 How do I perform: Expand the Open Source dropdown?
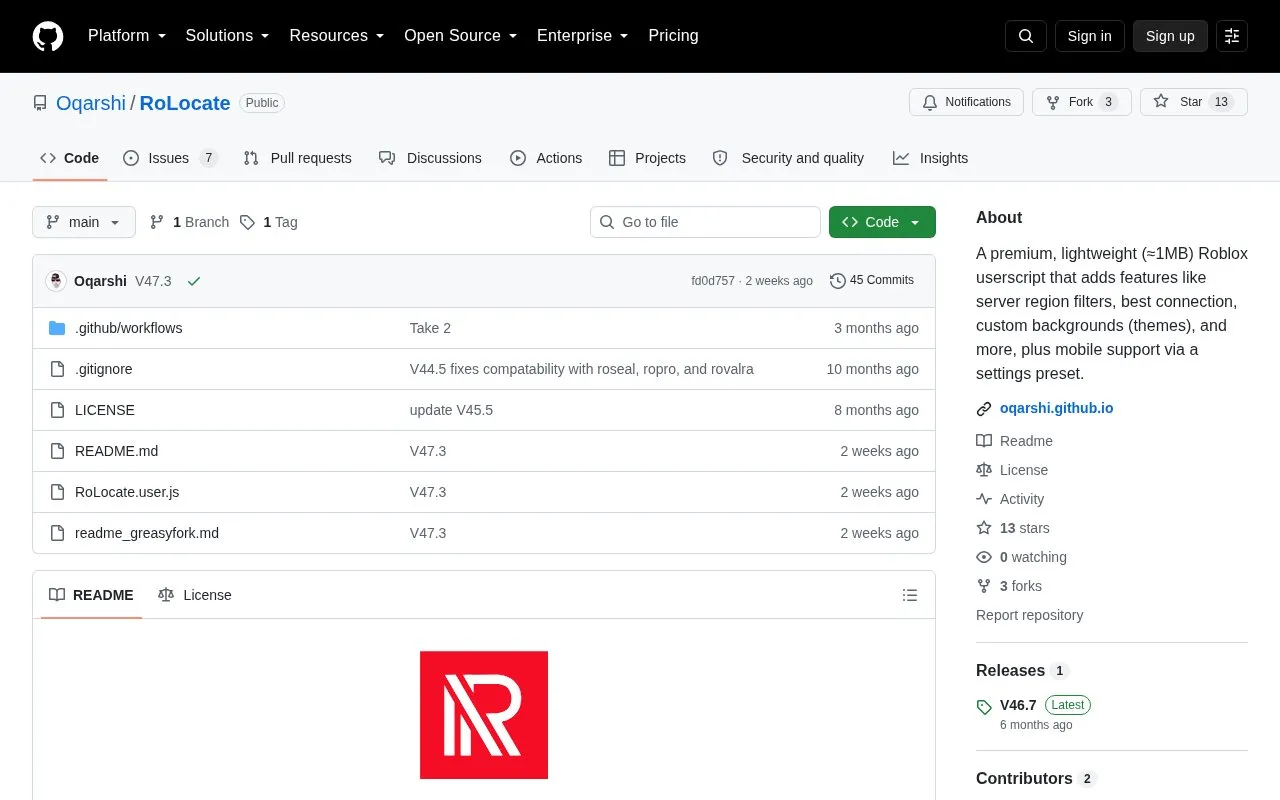pyautogui.click(x=461, y=36)
